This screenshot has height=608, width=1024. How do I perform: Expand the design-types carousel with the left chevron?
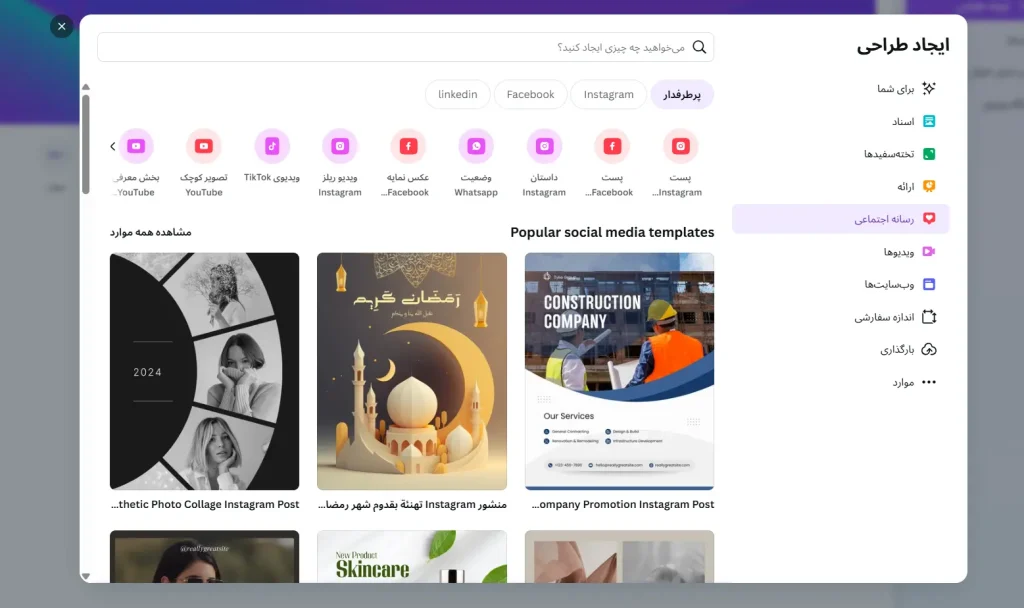(x=113, y=146)
